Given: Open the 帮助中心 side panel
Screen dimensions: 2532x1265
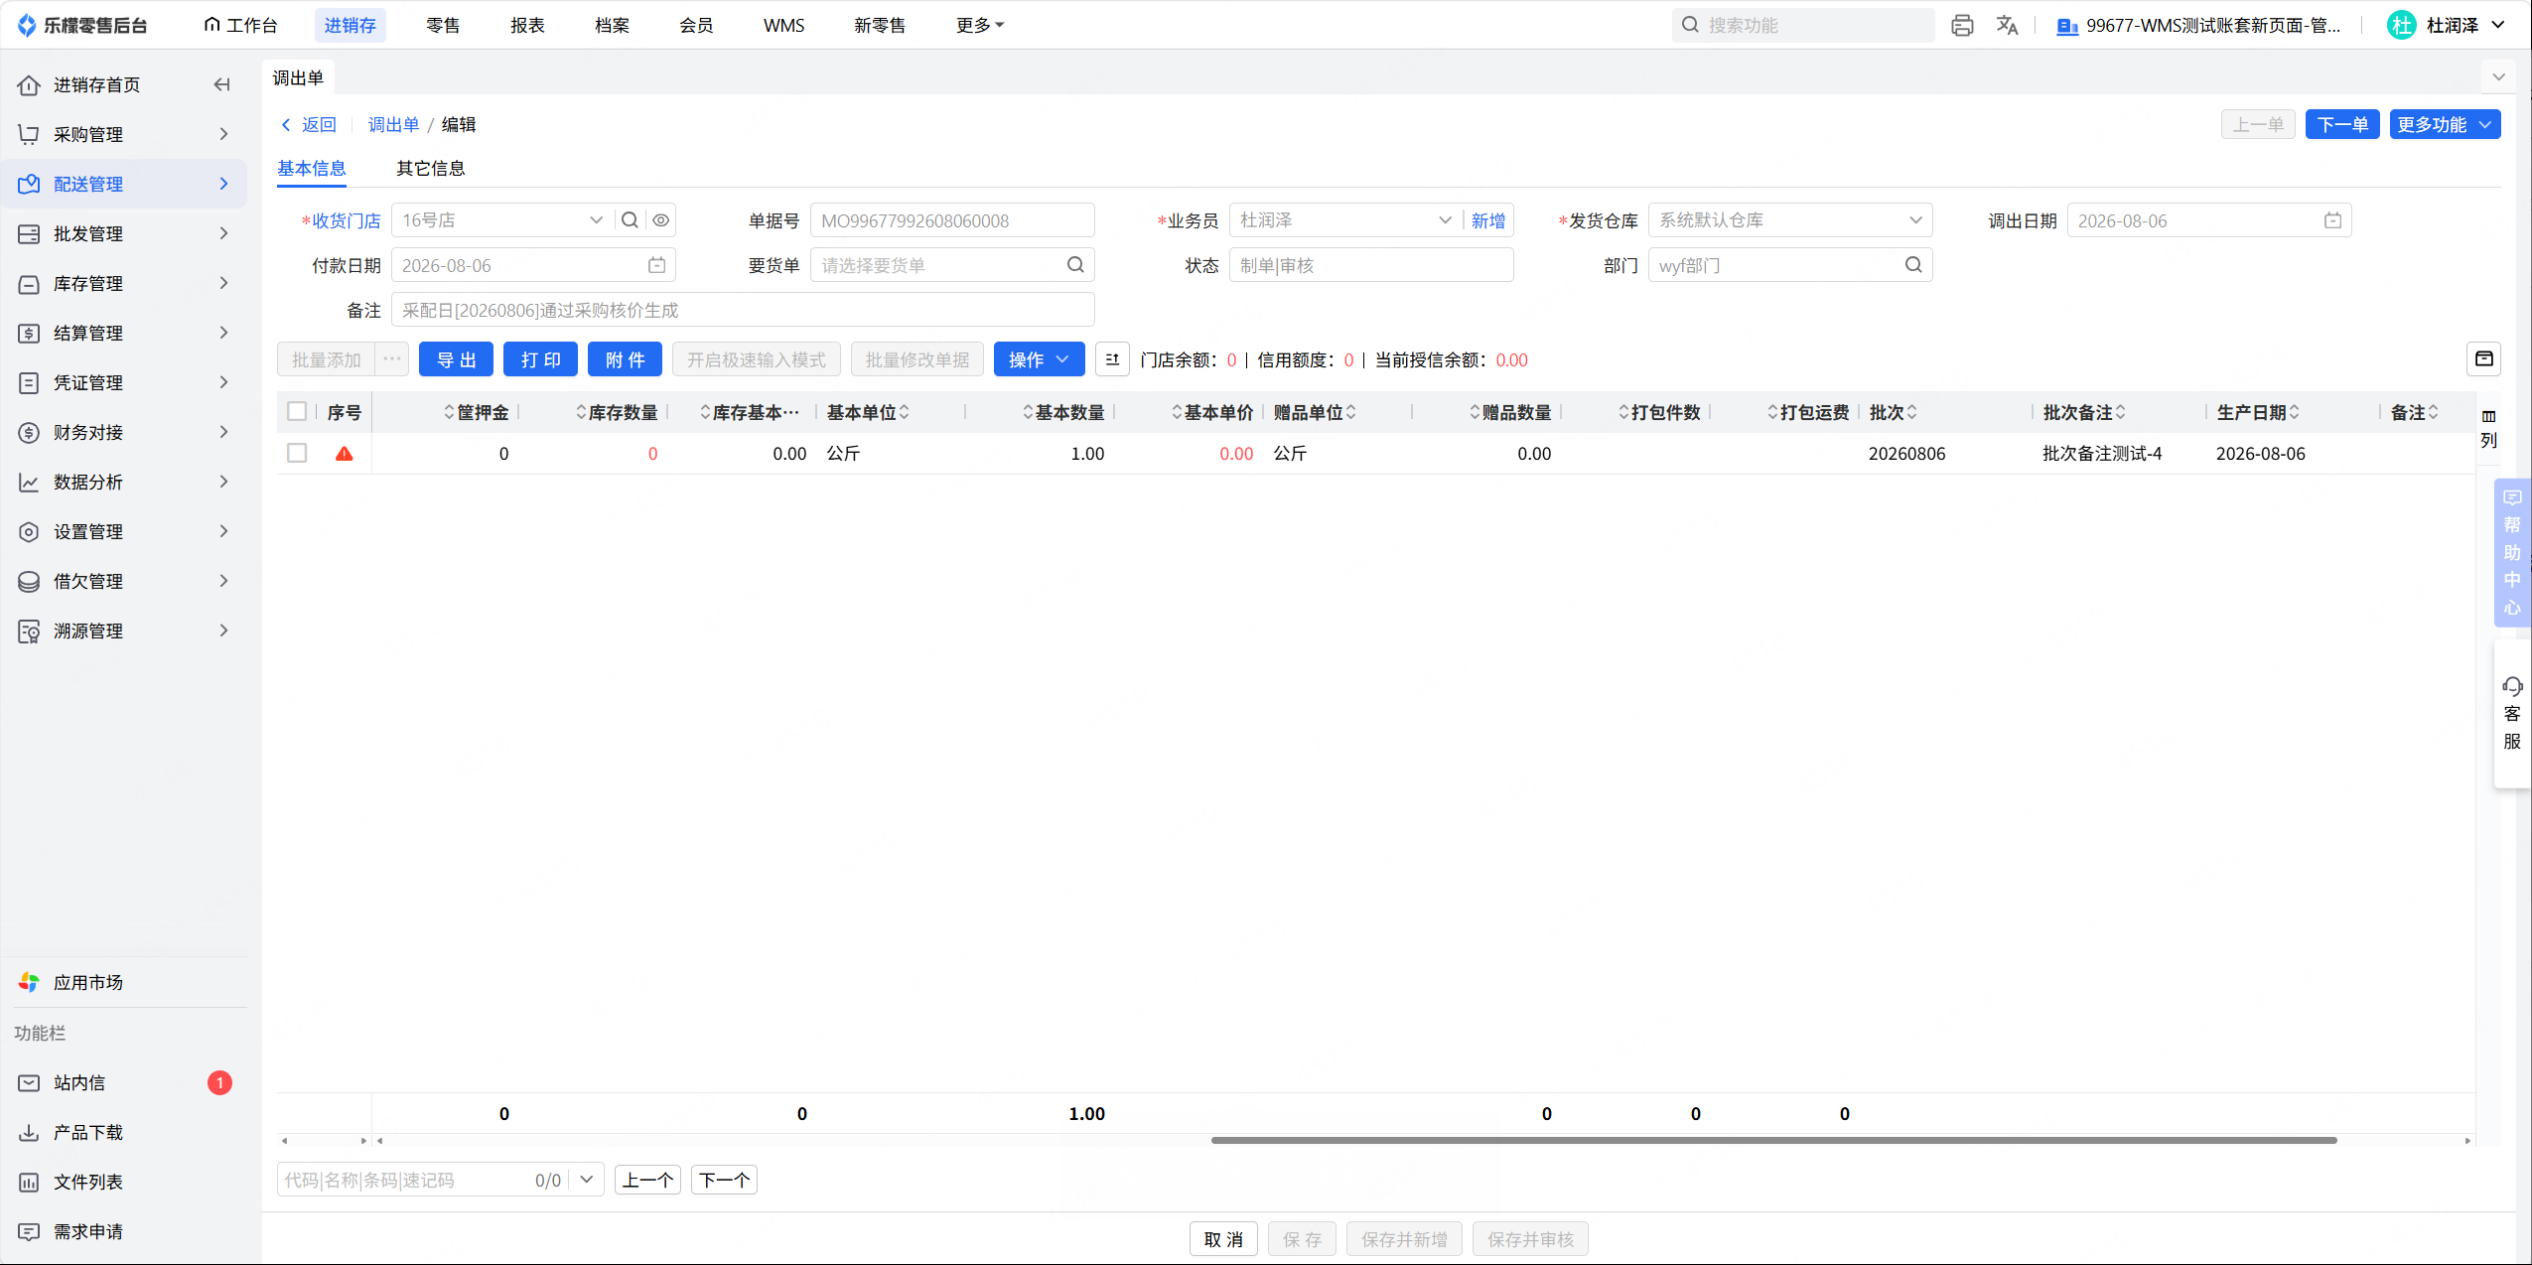Looking at the screenshot, I should coord(2512,553).
